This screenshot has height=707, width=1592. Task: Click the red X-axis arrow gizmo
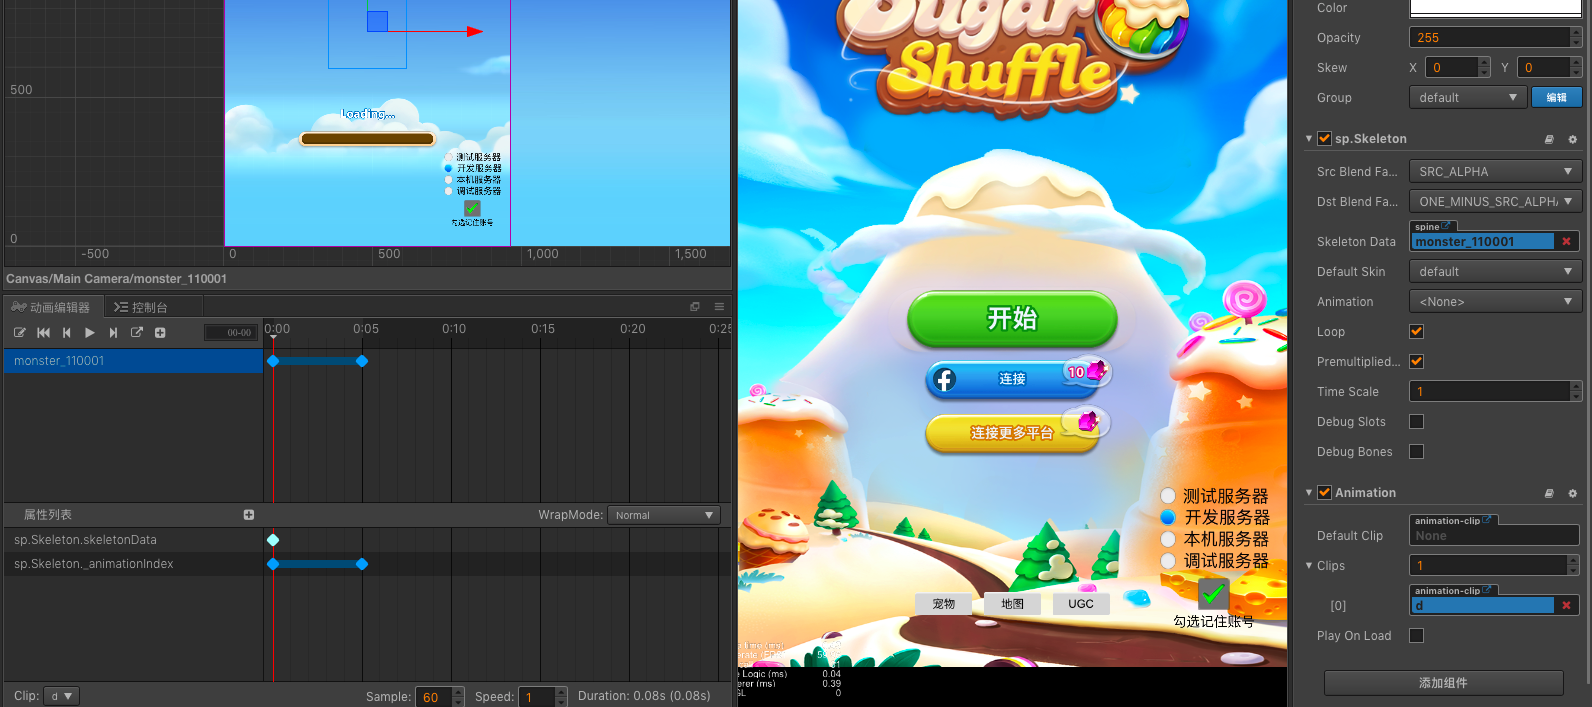point(475,31)
